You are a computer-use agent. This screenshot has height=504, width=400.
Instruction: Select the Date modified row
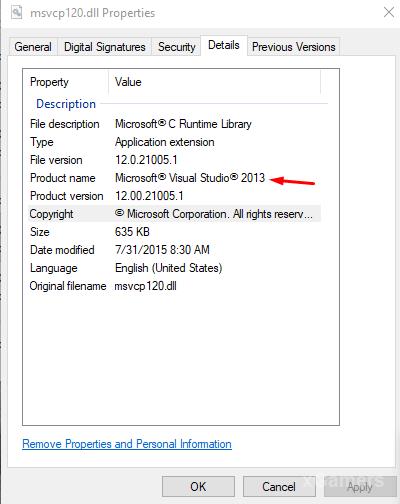[174, 250]
